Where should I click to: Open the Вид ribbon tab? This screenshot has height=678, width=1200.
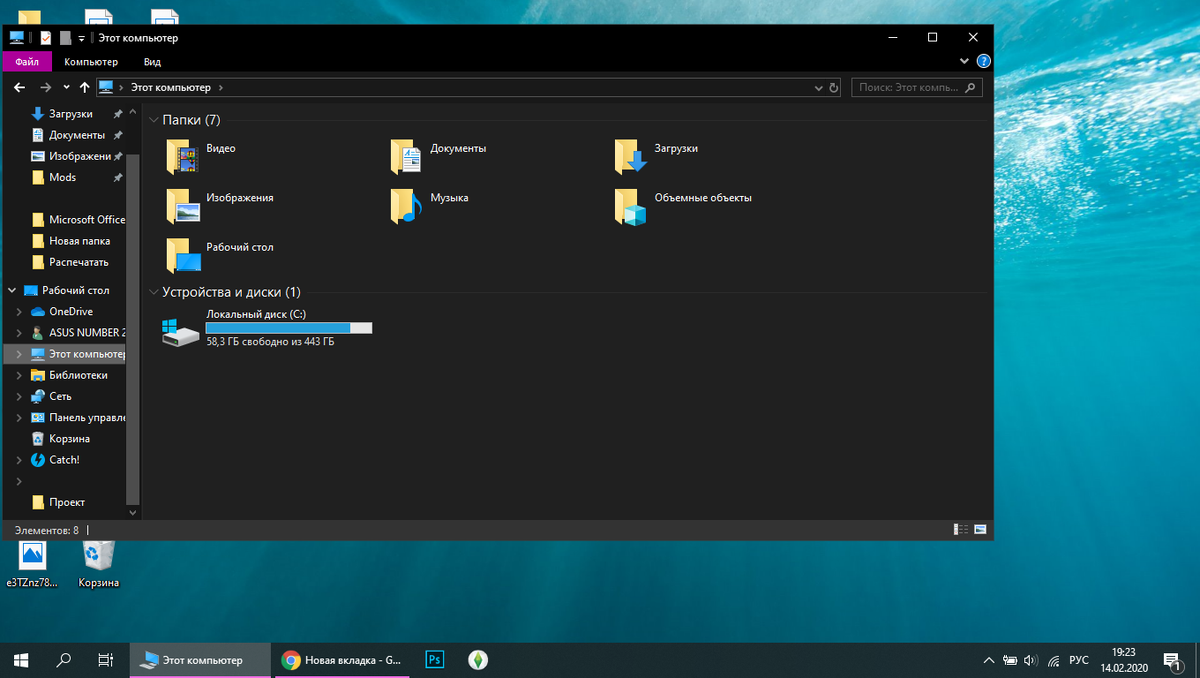pos(152,62)
